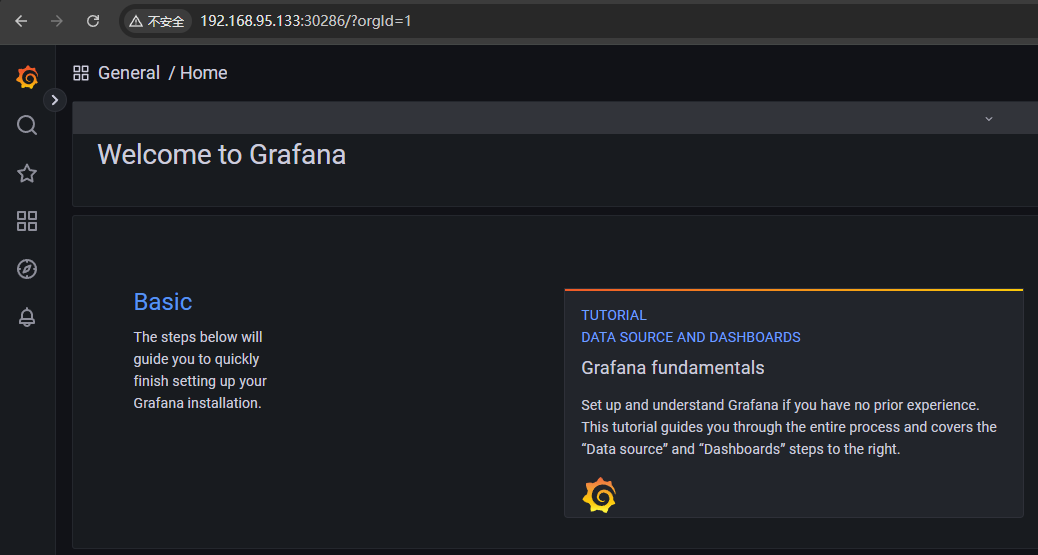This screenshot has height=555, width=1038.
Task: Open the Grafana fundamentals tutorial card
Action: click(x=793, y=403)
